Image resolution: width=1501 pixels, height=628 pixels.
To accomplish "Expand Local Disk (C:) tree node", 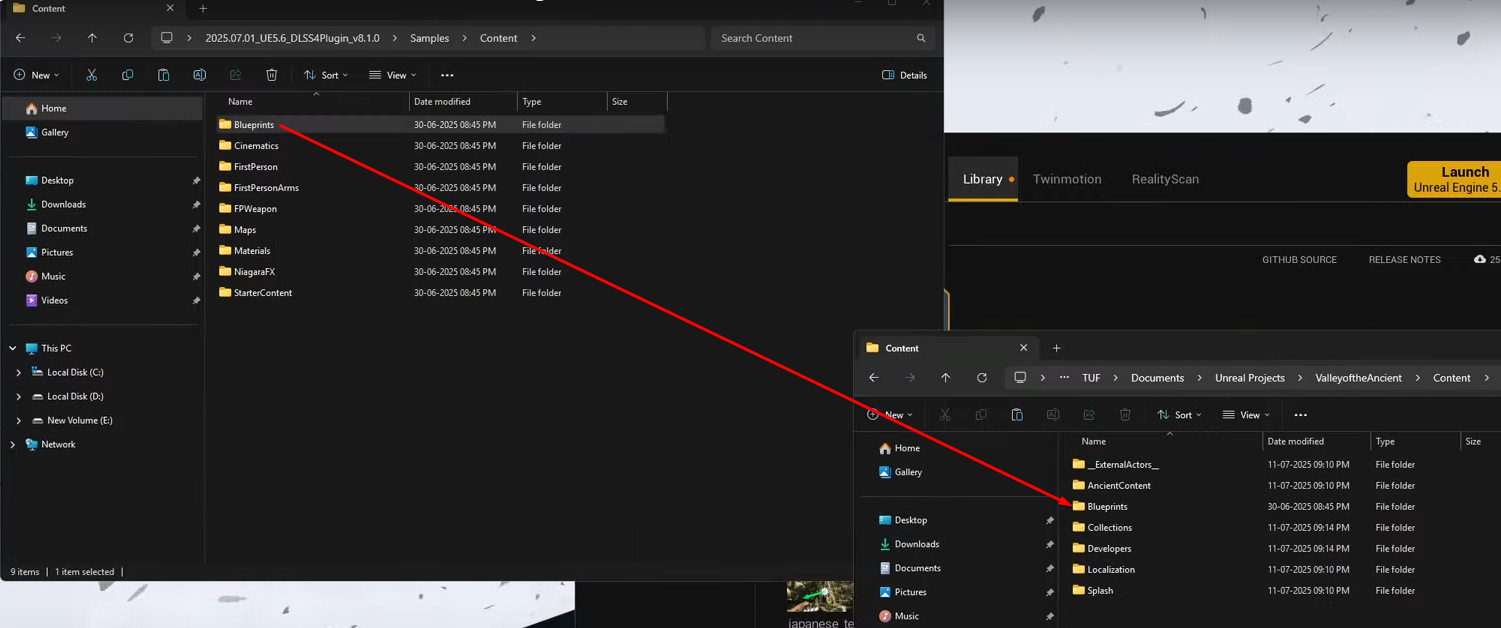I will (18, 372).
